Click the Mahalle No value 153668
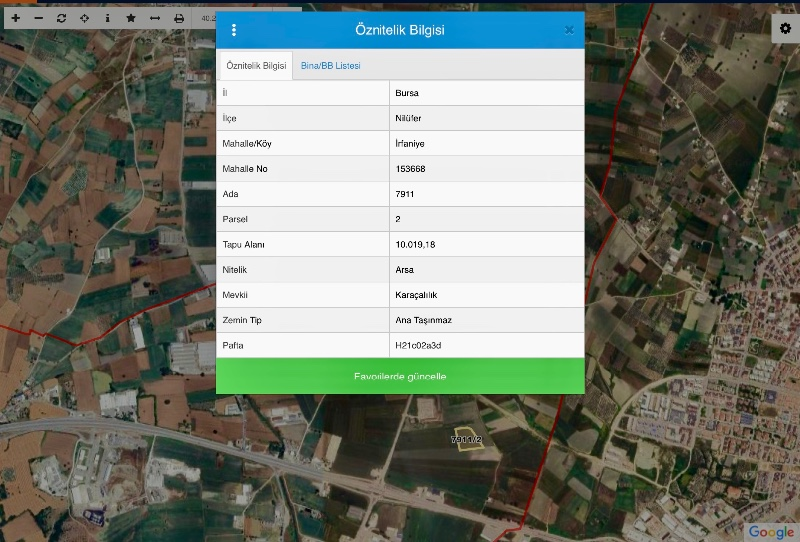The image size is (800, 542). (x=411, y=169)
